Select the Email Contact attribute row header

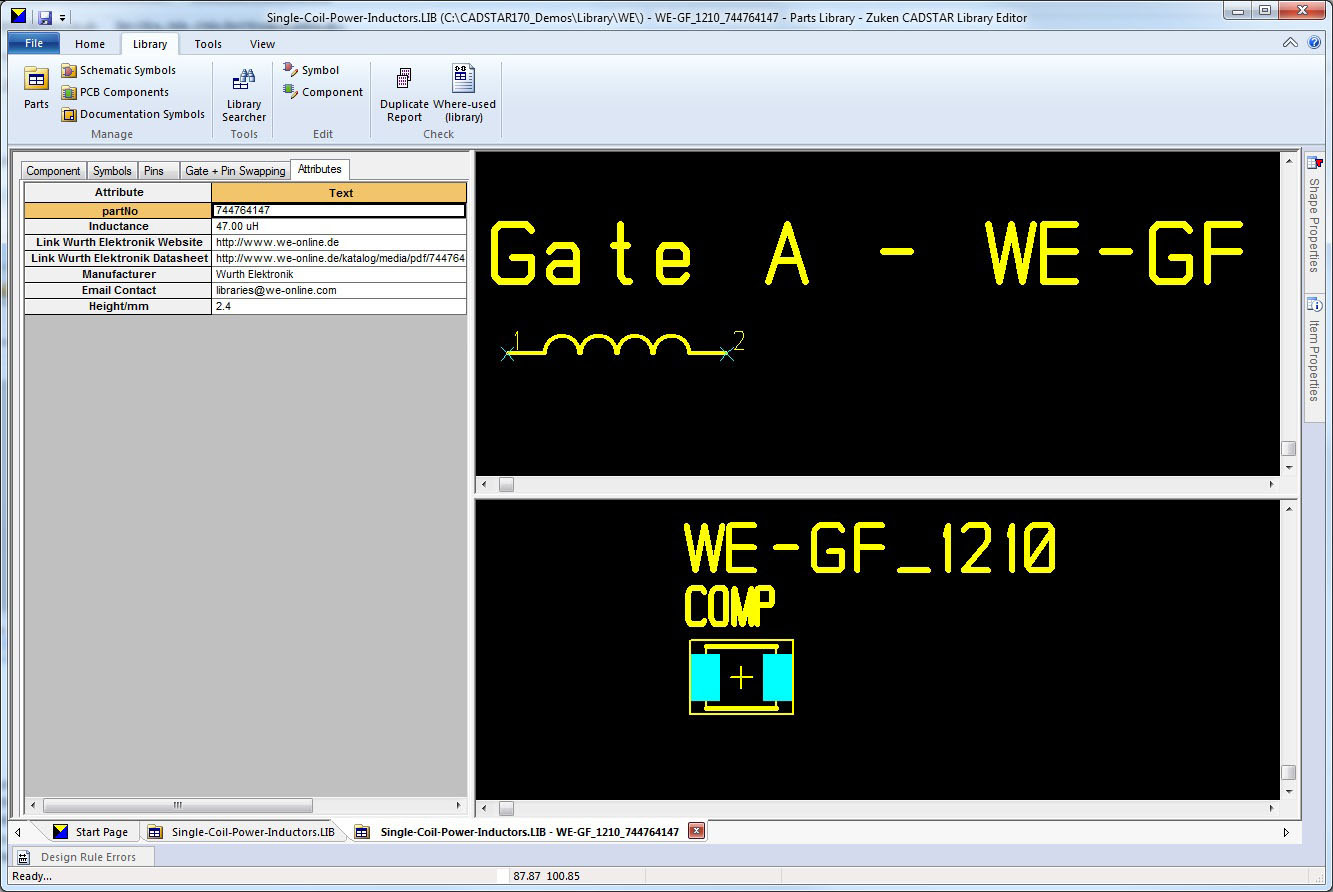coord(118,291)
